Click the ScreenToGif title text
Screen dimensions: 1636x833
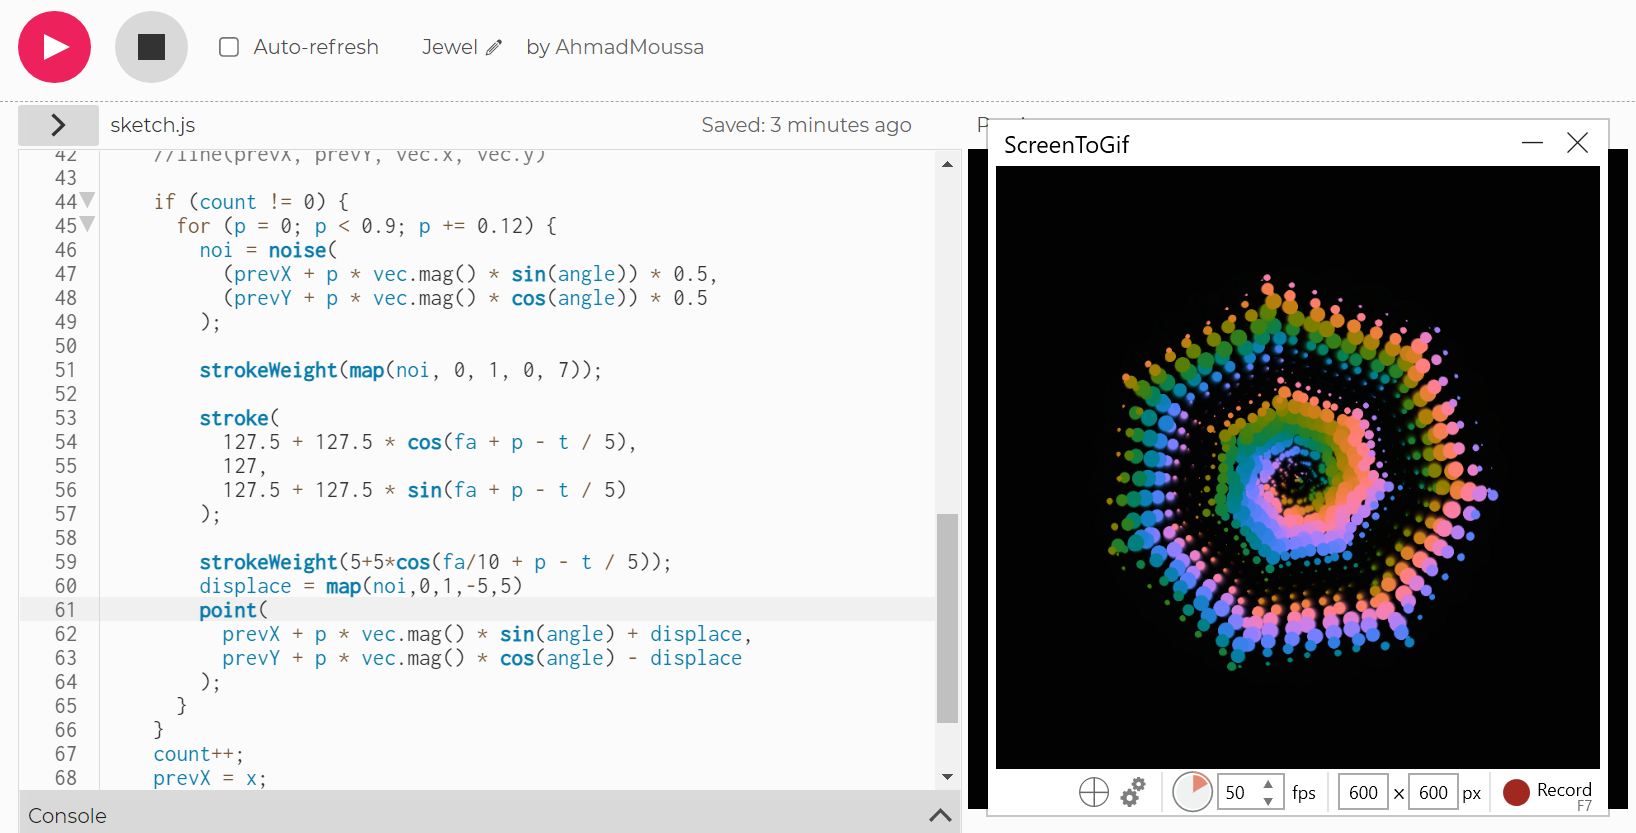click(1066, 145)
